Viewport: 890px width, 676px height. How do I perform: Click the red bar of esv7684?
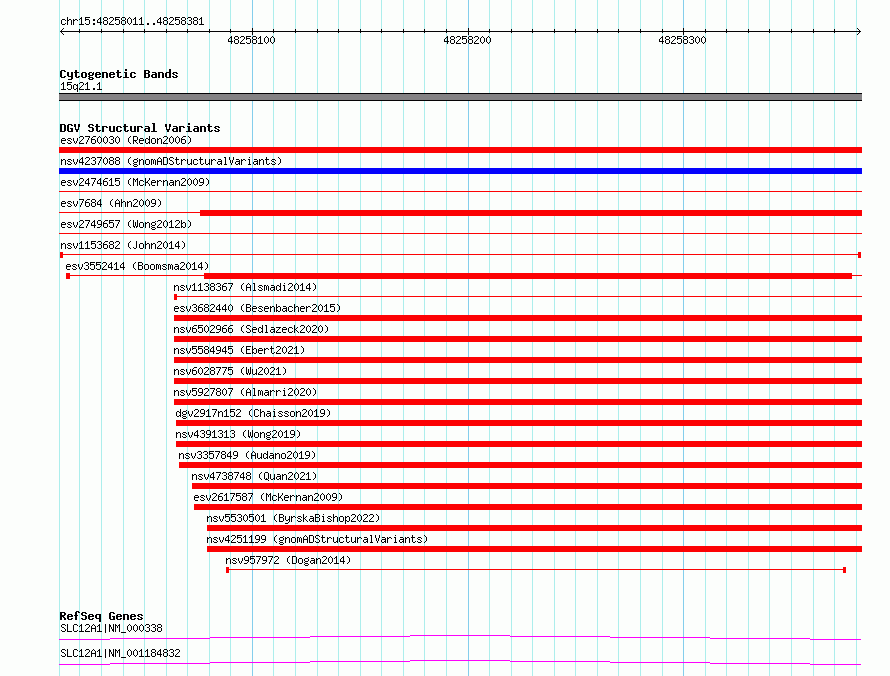531,213
